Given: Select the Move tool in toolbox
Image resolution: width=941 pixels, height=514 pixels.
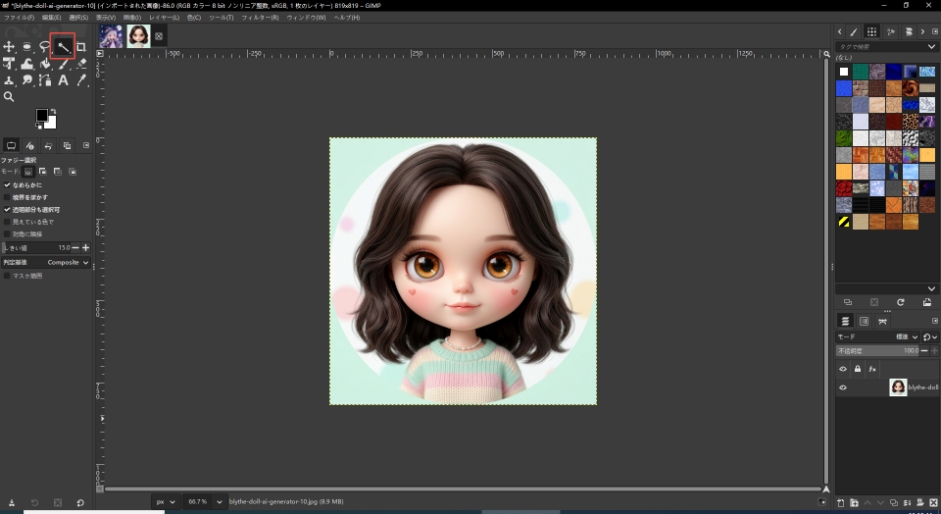Looking at the screenshot, I should point(9,47).
